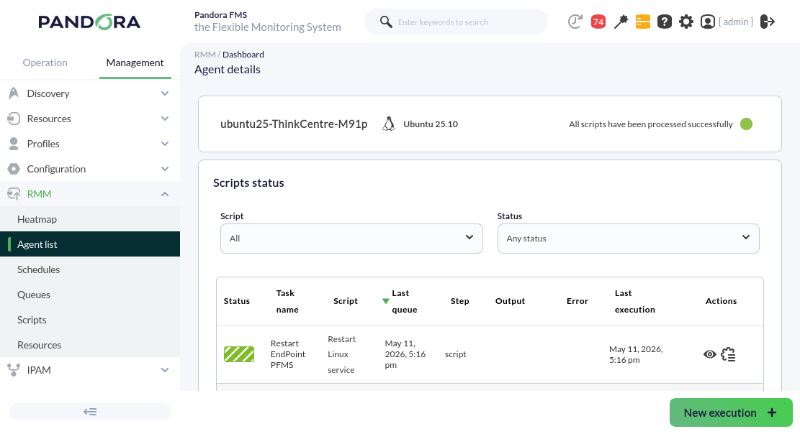The width and height of the screenshot is (800, 434).
Task: Click the Restart EndPoint PFMS task name
Action: click(288, 354)
